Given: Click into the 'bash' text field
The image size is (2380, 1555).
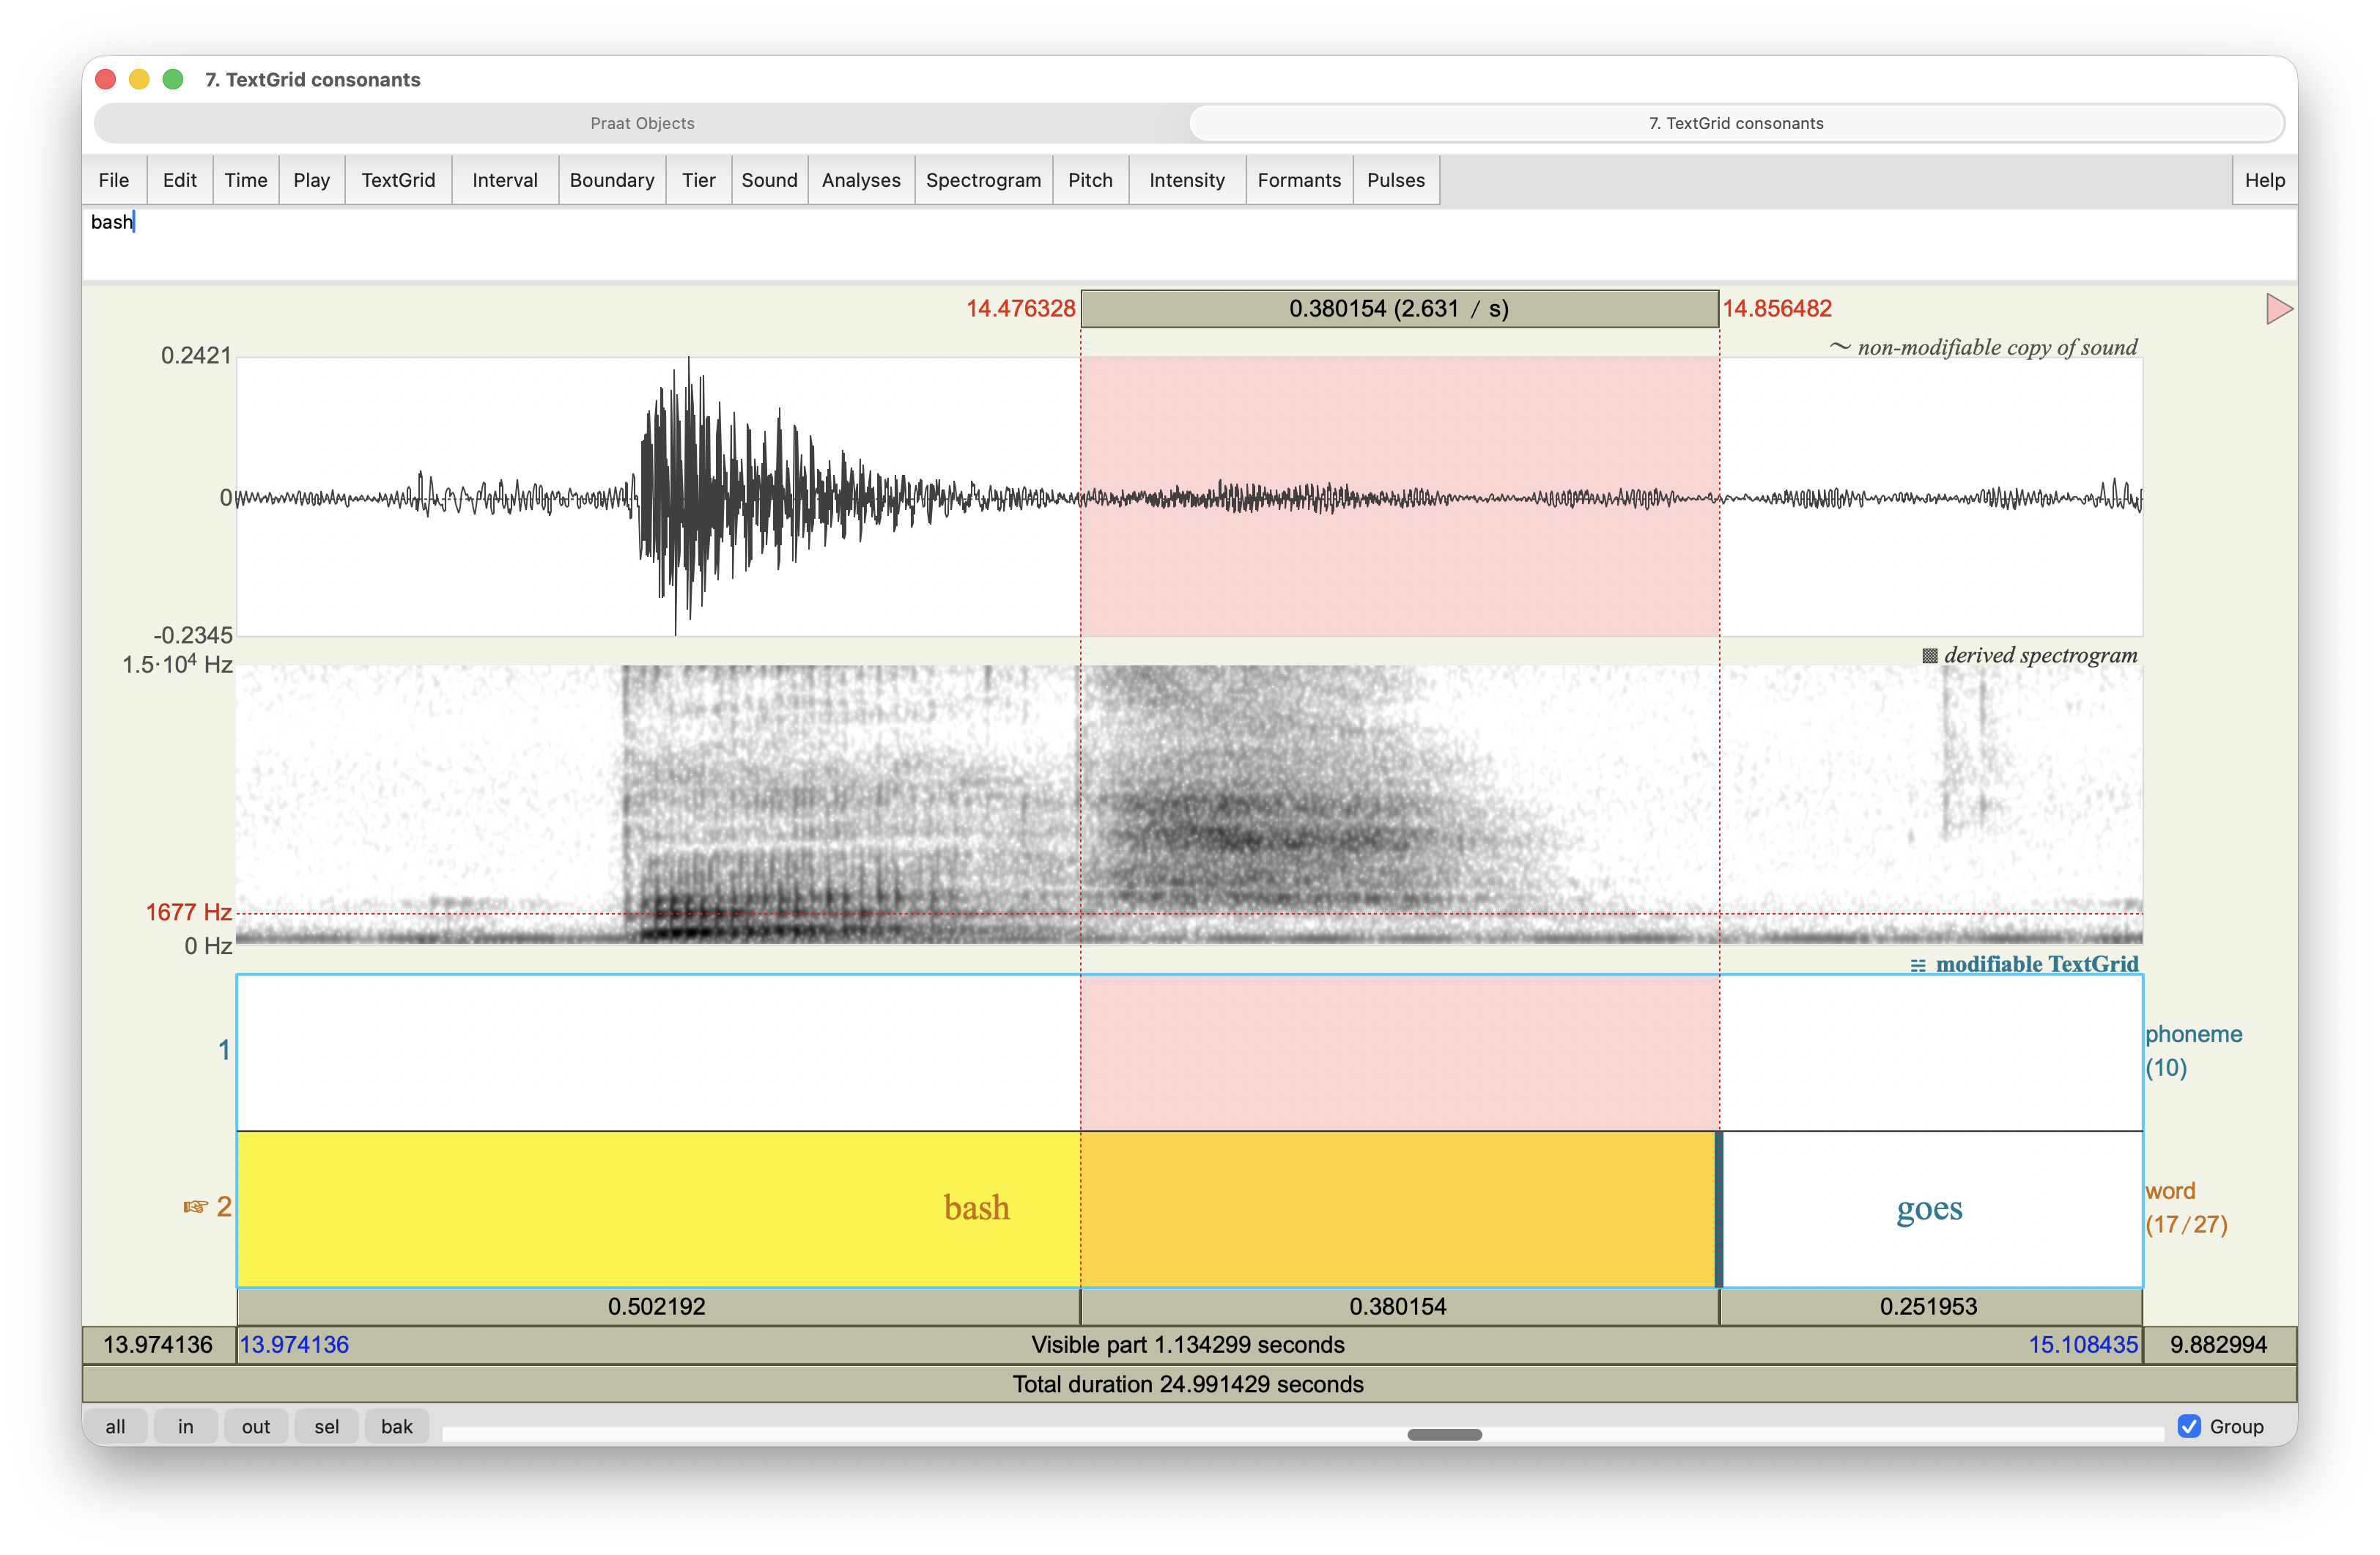Looking at the screenshot, I should (1189, 243).
